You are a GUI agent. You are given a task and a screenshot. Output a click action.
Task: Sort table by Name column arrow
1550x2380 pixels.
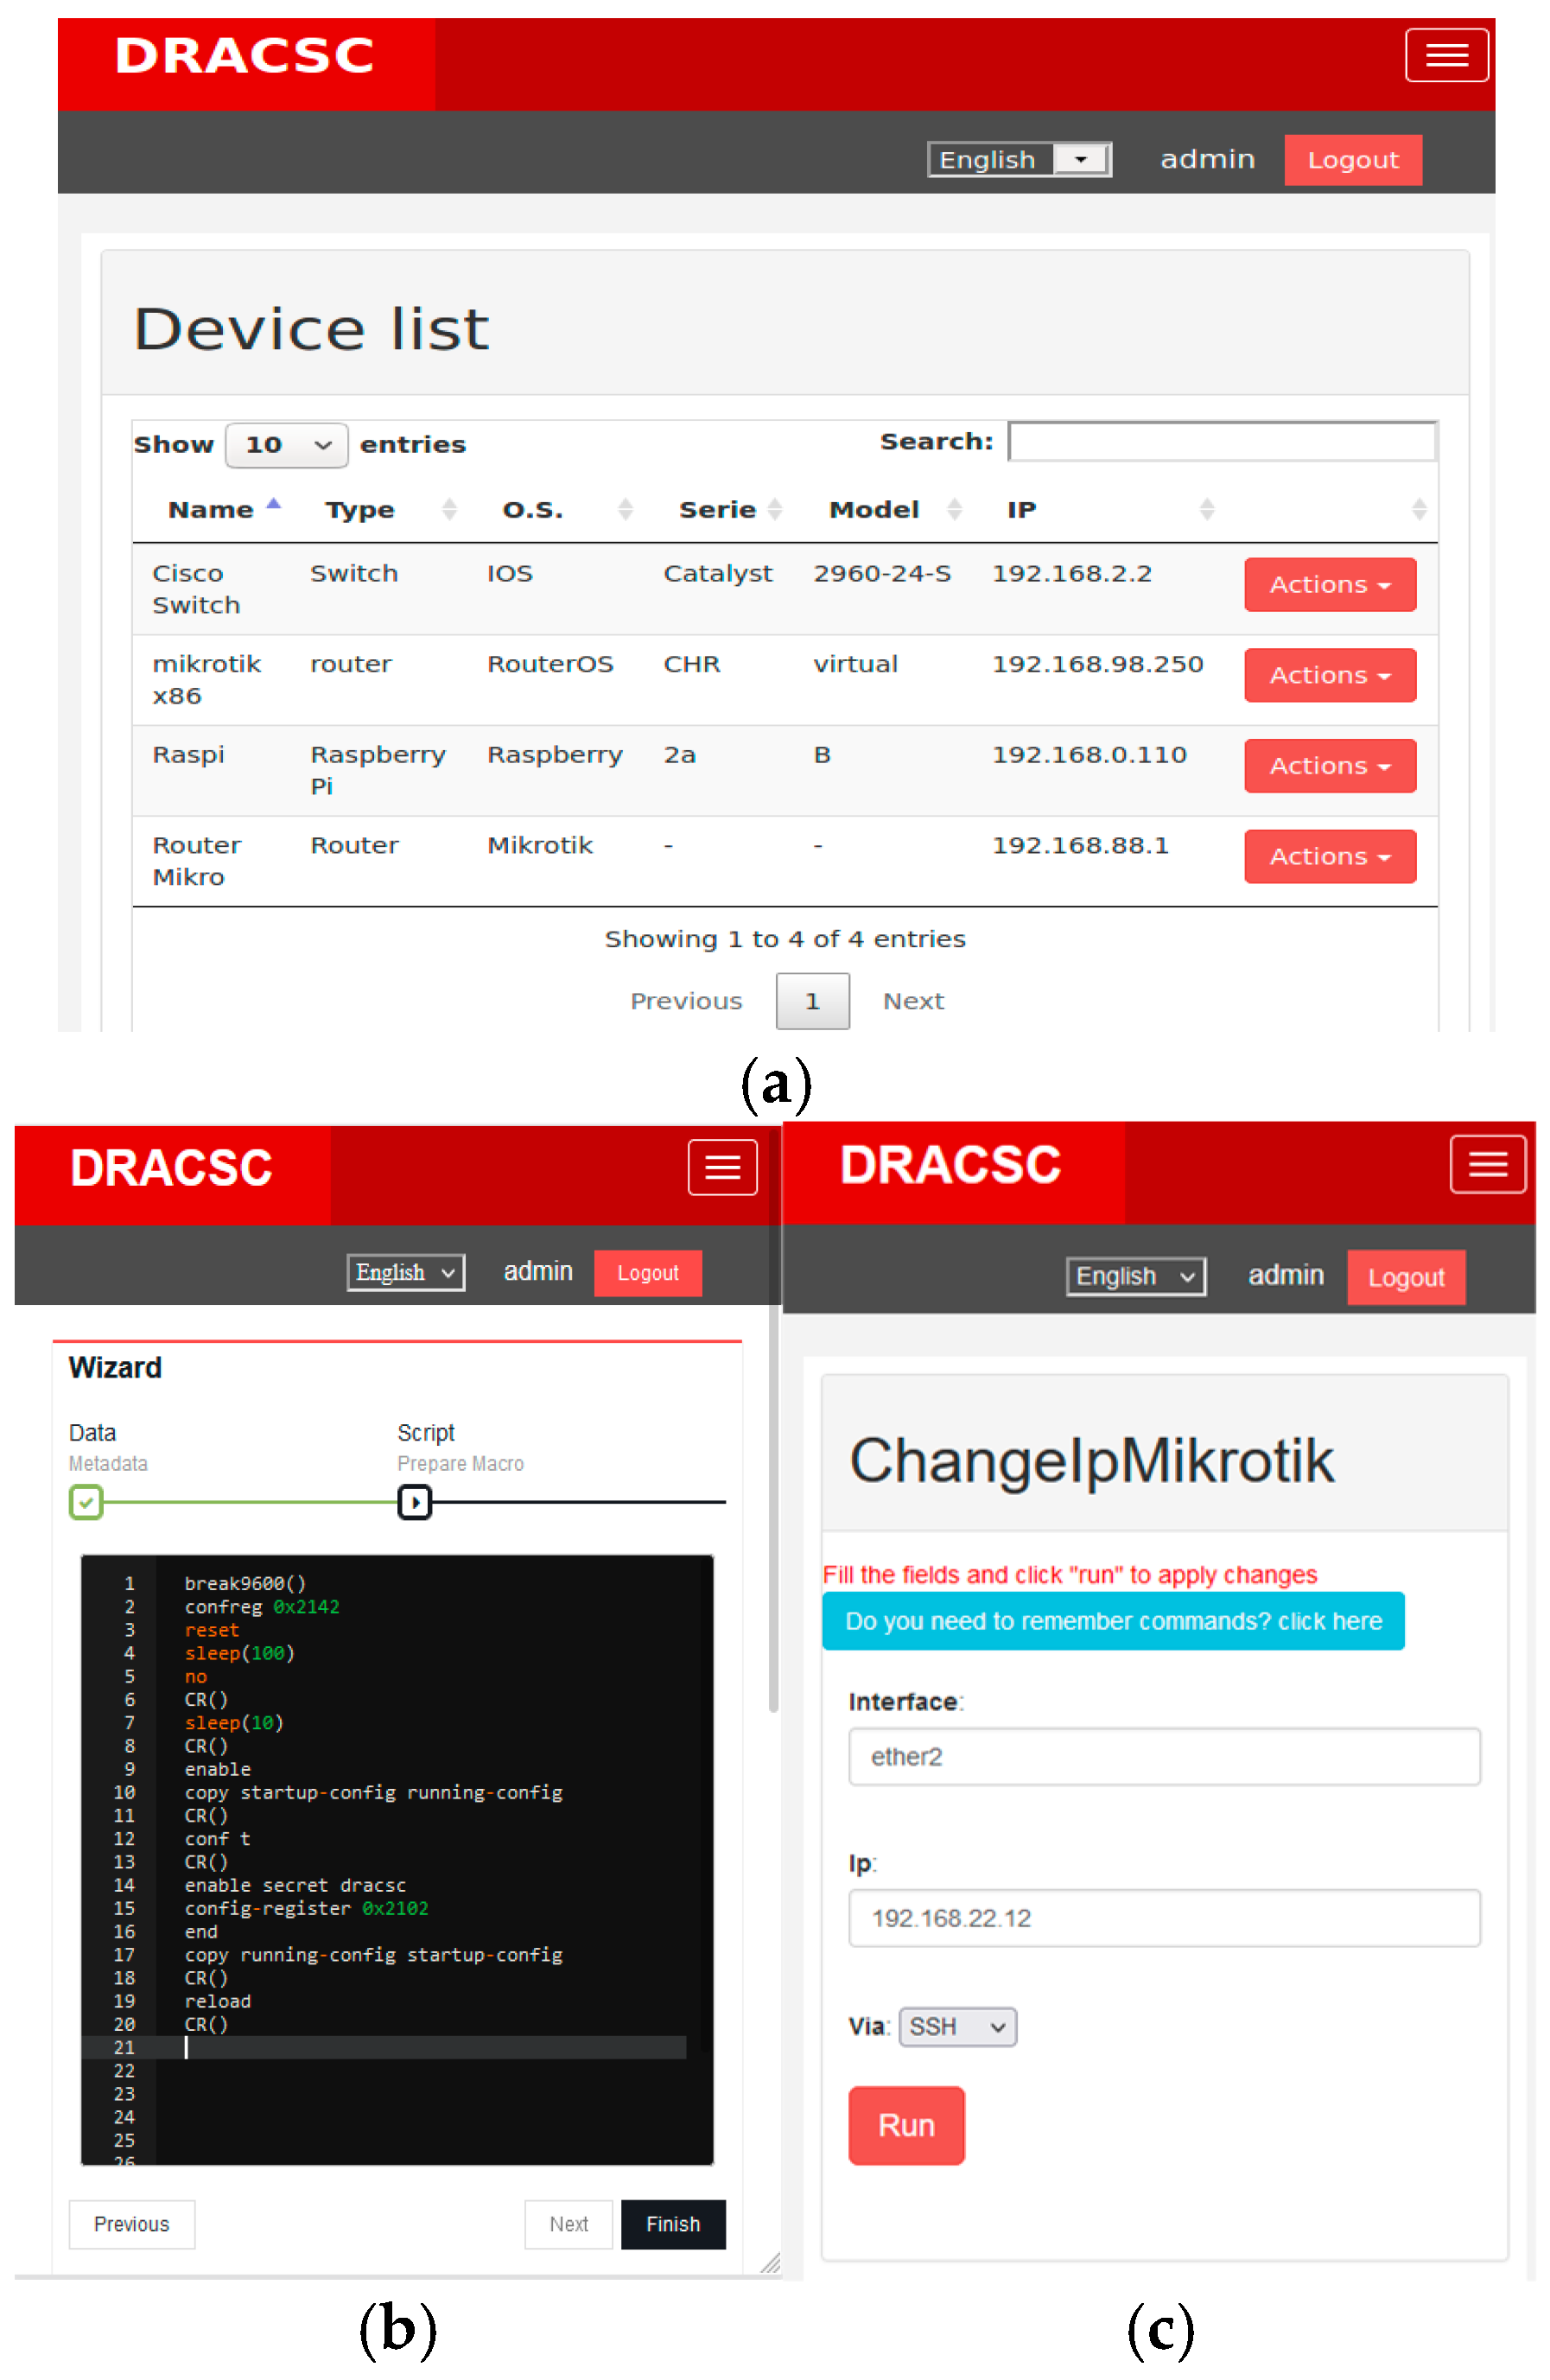point(273,505)
